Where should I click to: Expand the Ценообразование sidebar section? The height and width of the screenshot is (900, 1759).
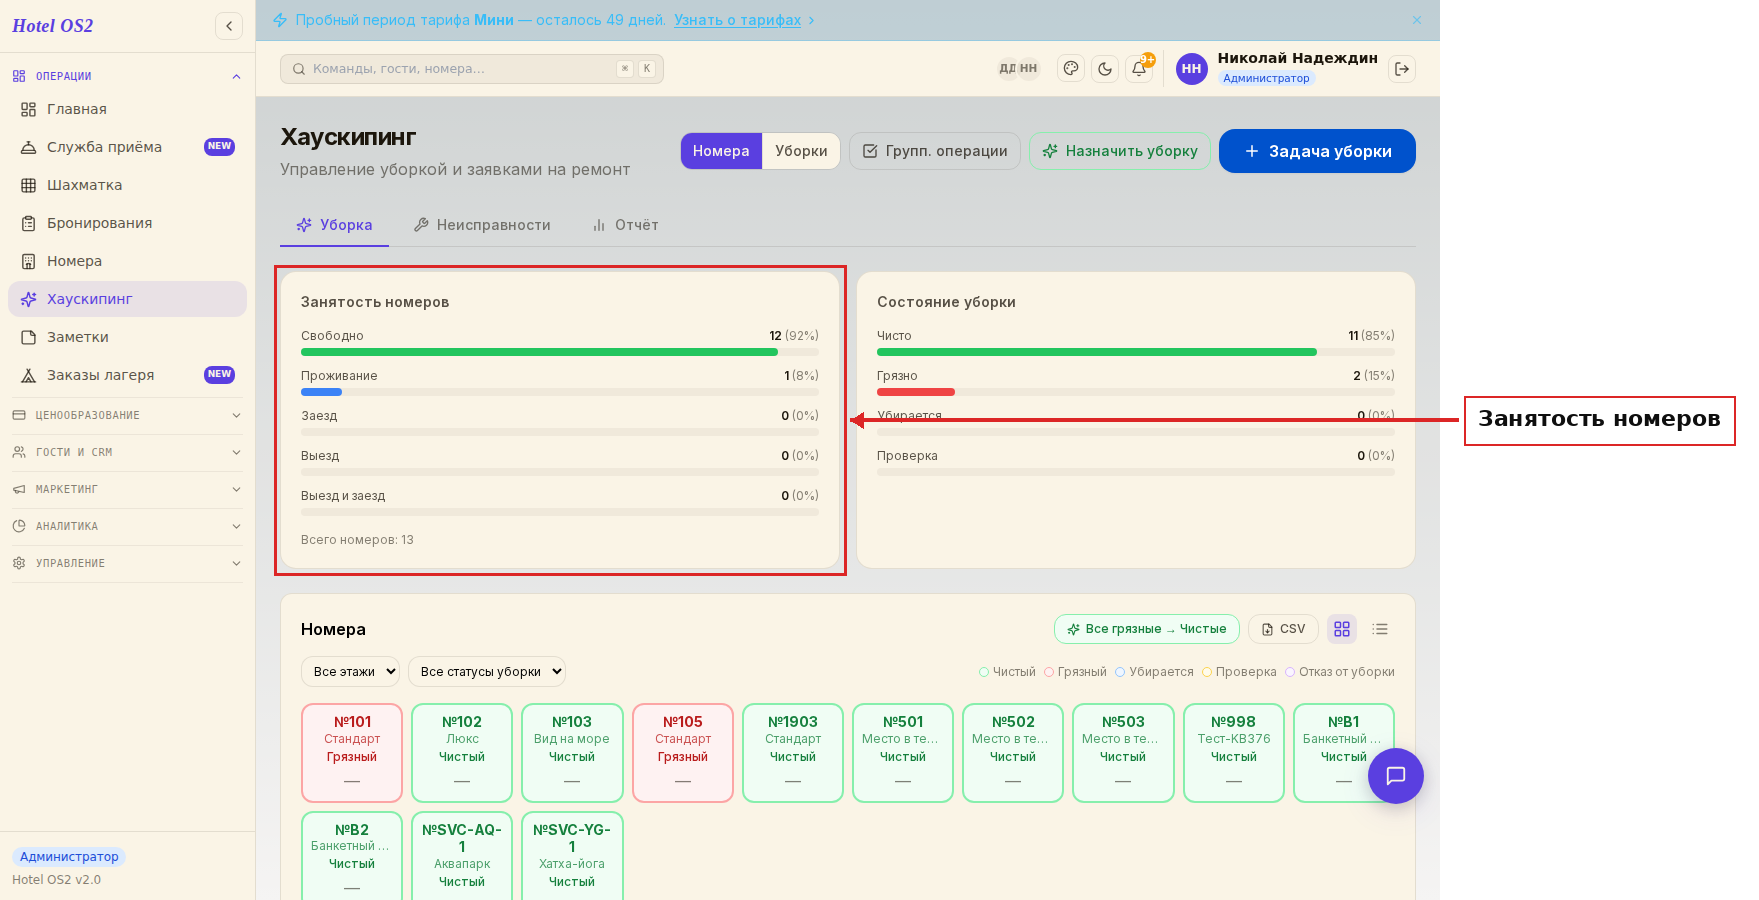click(127, 415)
